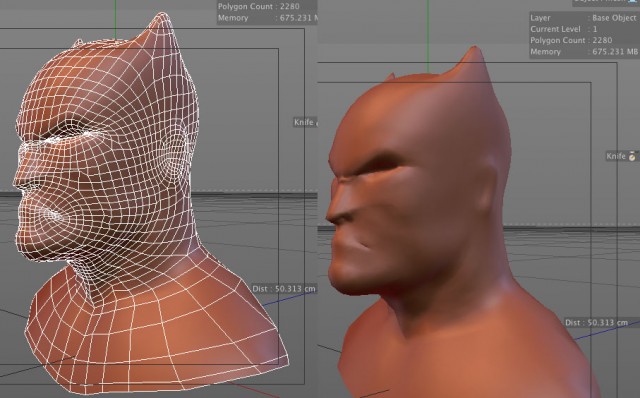Click the green Y axis line in left viewport

tap(116, 19)
